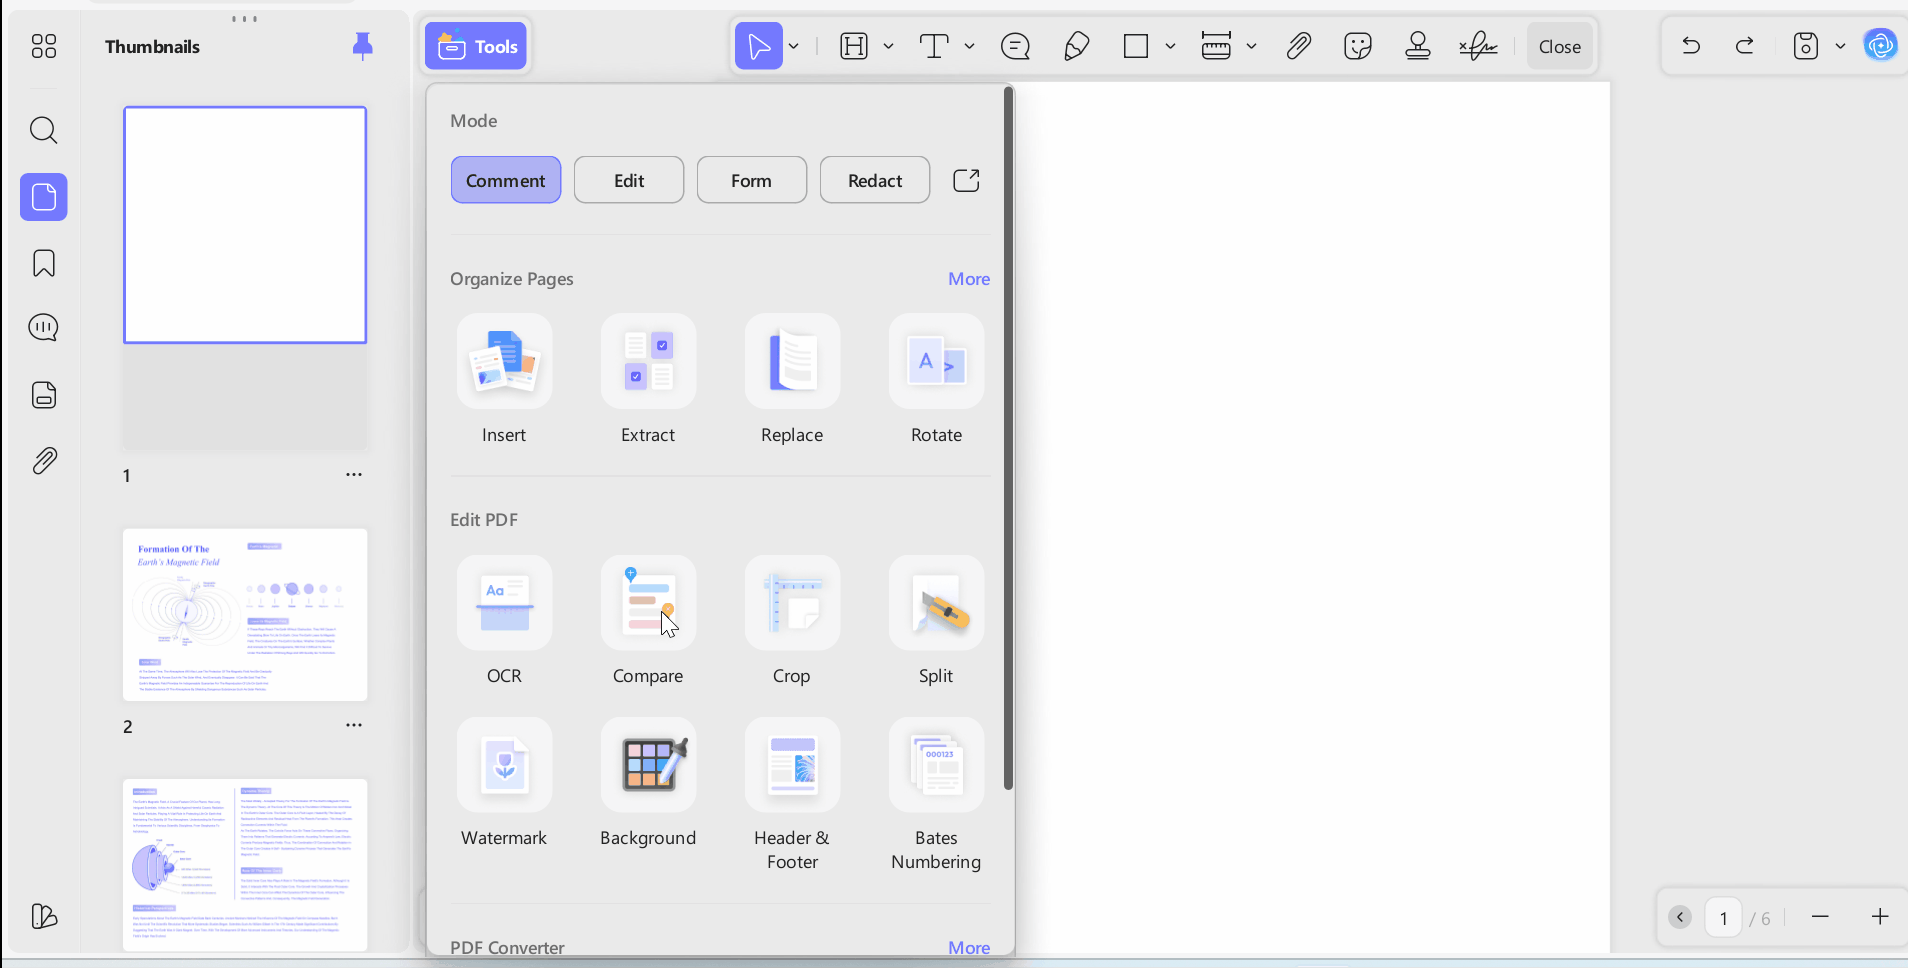Expand the selection tool dropdown arrow

point(794,46)
